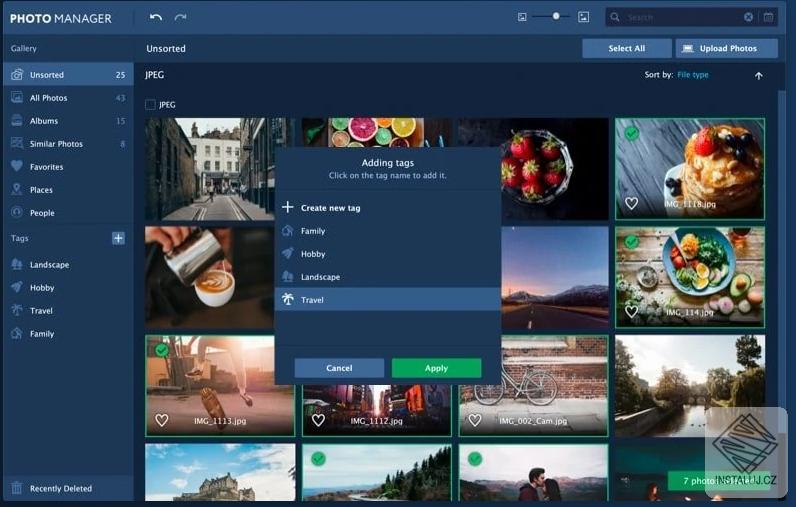
Task: Click the Places pin icon in sidebar
Action: click(x=17, y=189)
